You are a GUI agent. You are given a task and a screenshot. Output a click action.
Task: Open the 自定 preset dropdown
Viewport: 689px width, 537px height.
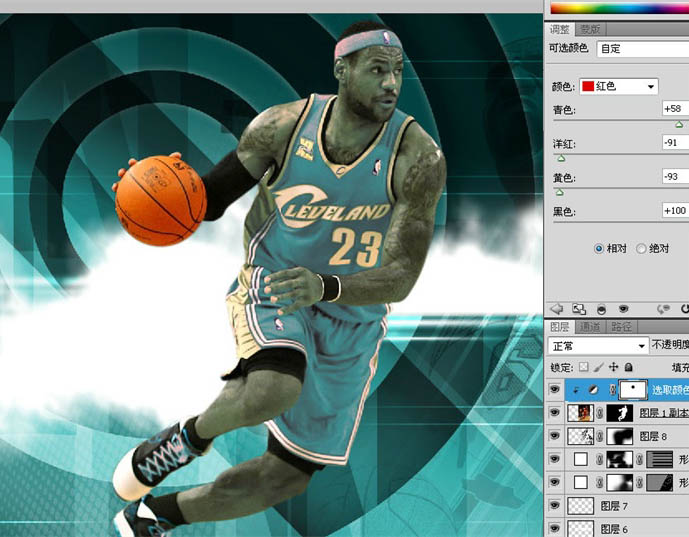pos(642,49)
